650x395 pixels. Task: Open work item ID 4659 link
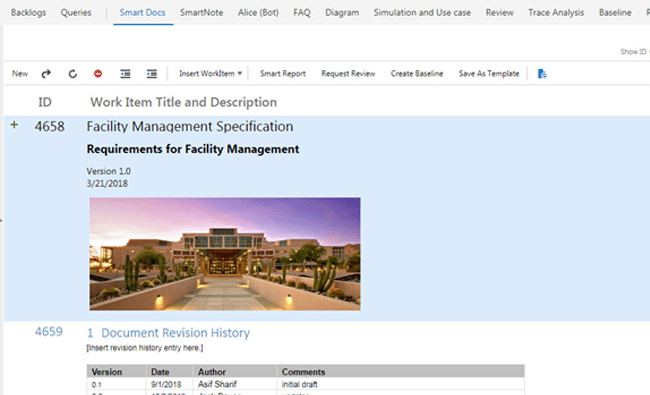(x=49, y=332)
